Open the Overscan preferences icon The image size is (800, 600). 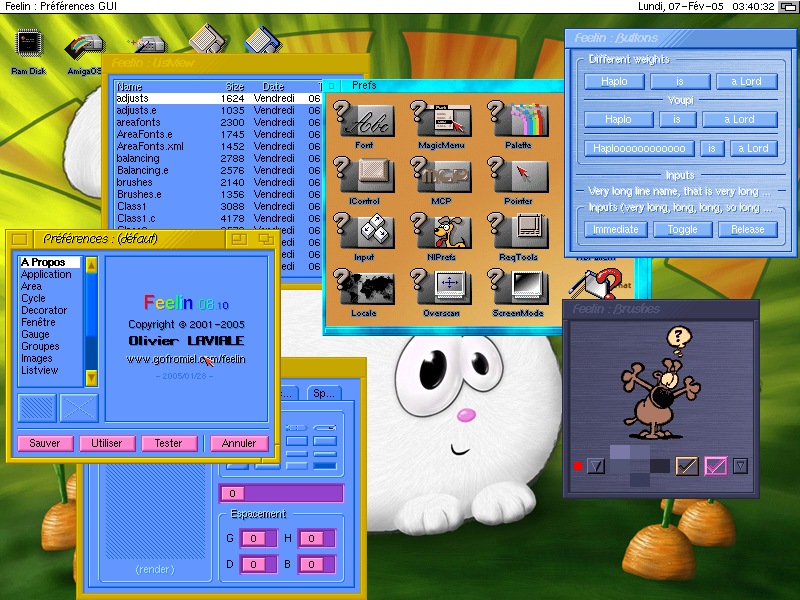click(441, 293)
